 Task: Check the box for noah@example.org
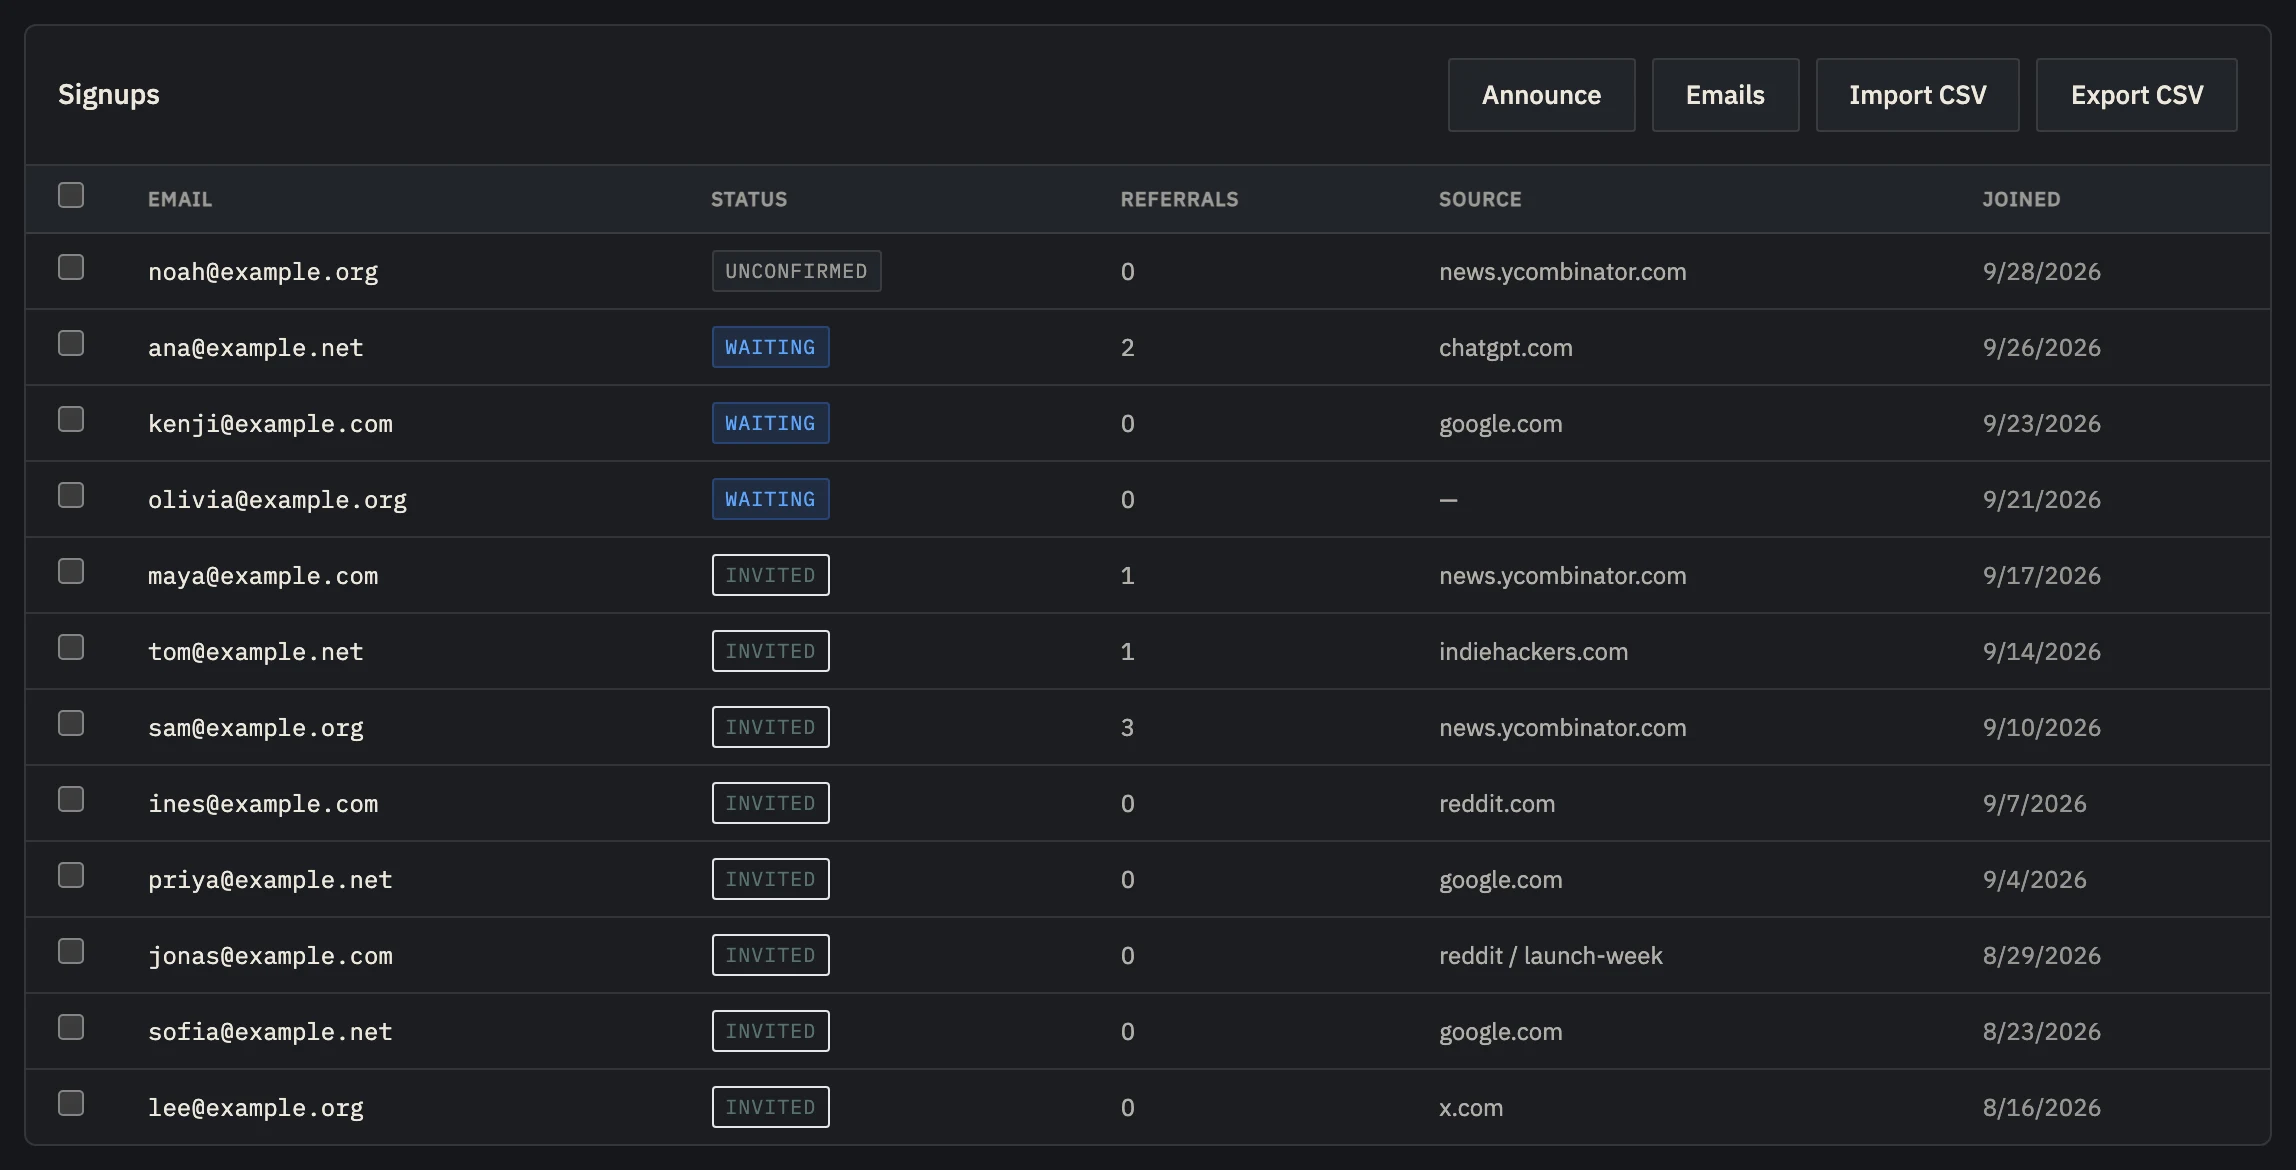tap(71, 267)
